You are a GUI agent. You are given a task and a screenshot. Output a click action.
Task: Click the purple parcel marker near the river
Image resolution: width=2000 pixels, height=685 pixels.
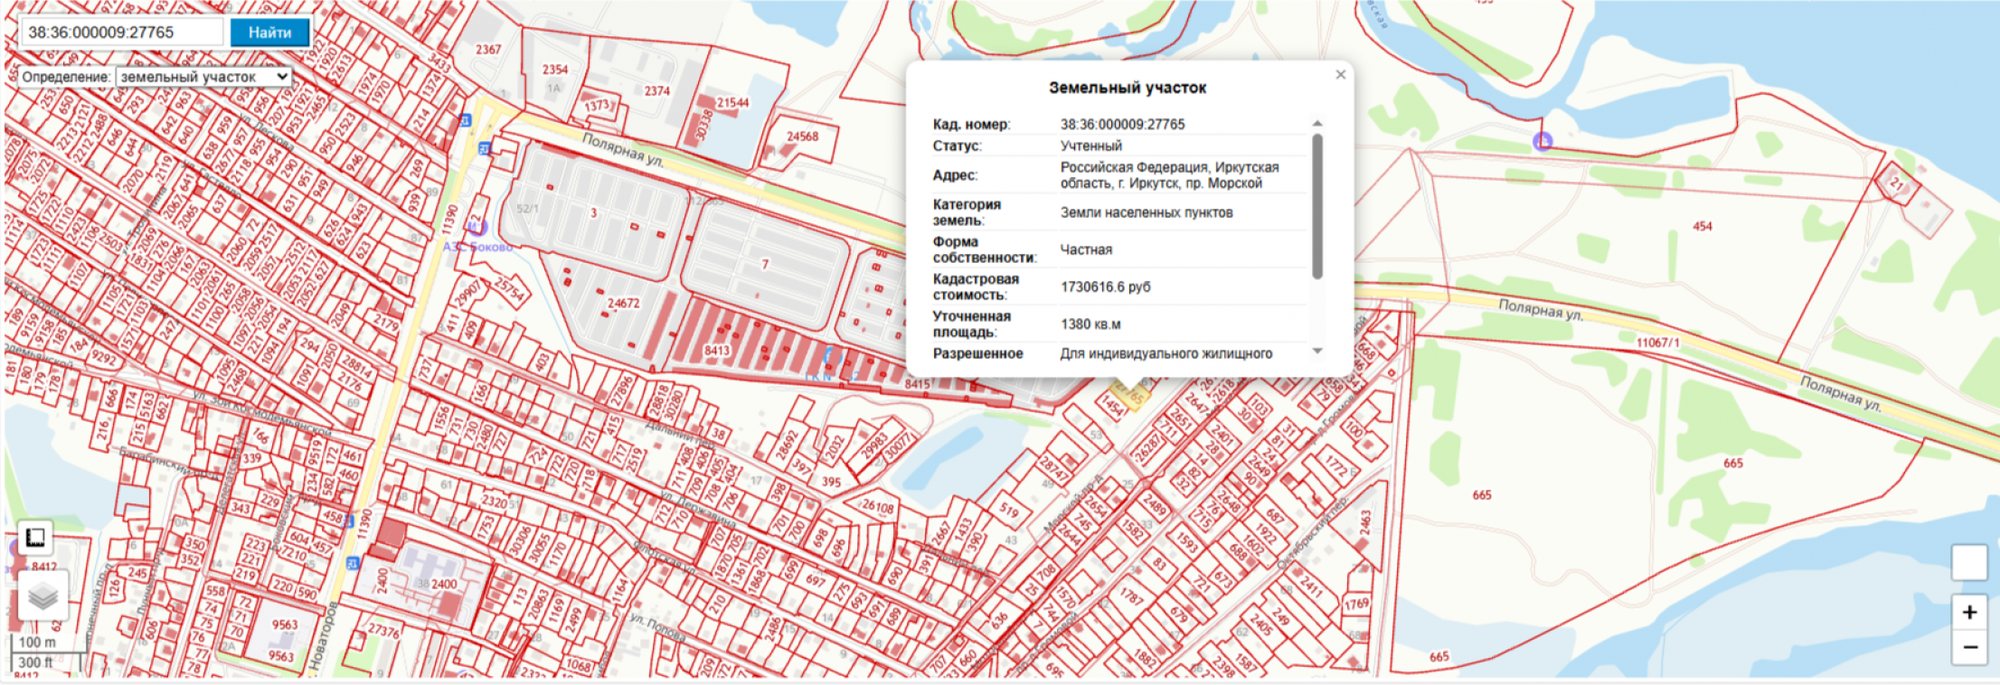click(1542, 142)
